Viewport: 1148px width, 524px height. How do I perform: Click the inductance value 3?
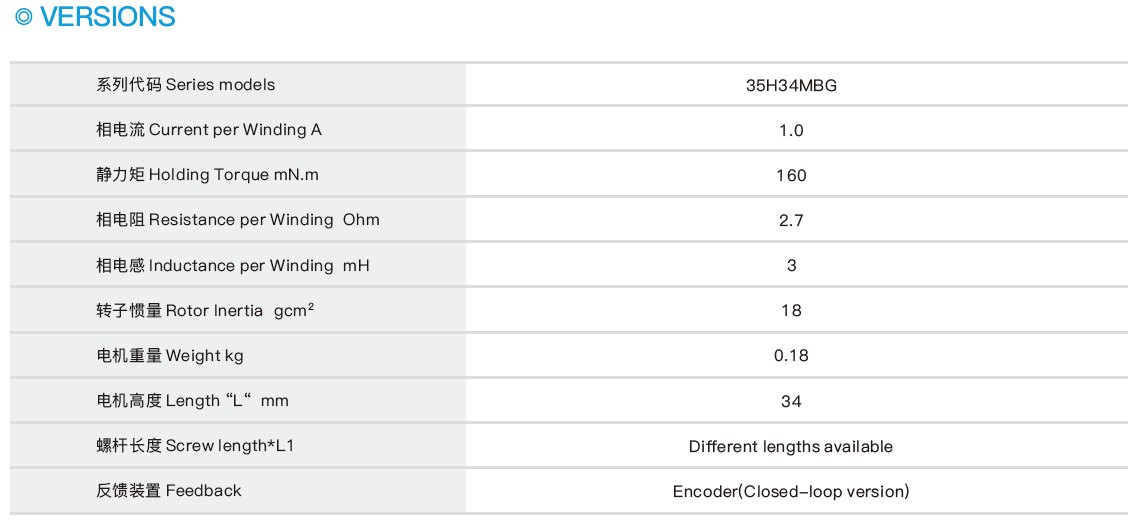(x=791, y=265)
